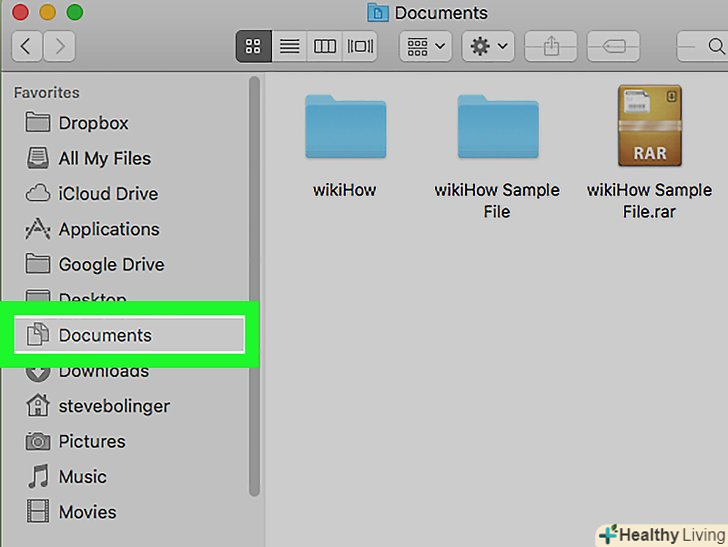Image resolution: width=728 pixels, height=547 pixels.
Task: Switch to Cover Flow view
Action: coord(360,46)
